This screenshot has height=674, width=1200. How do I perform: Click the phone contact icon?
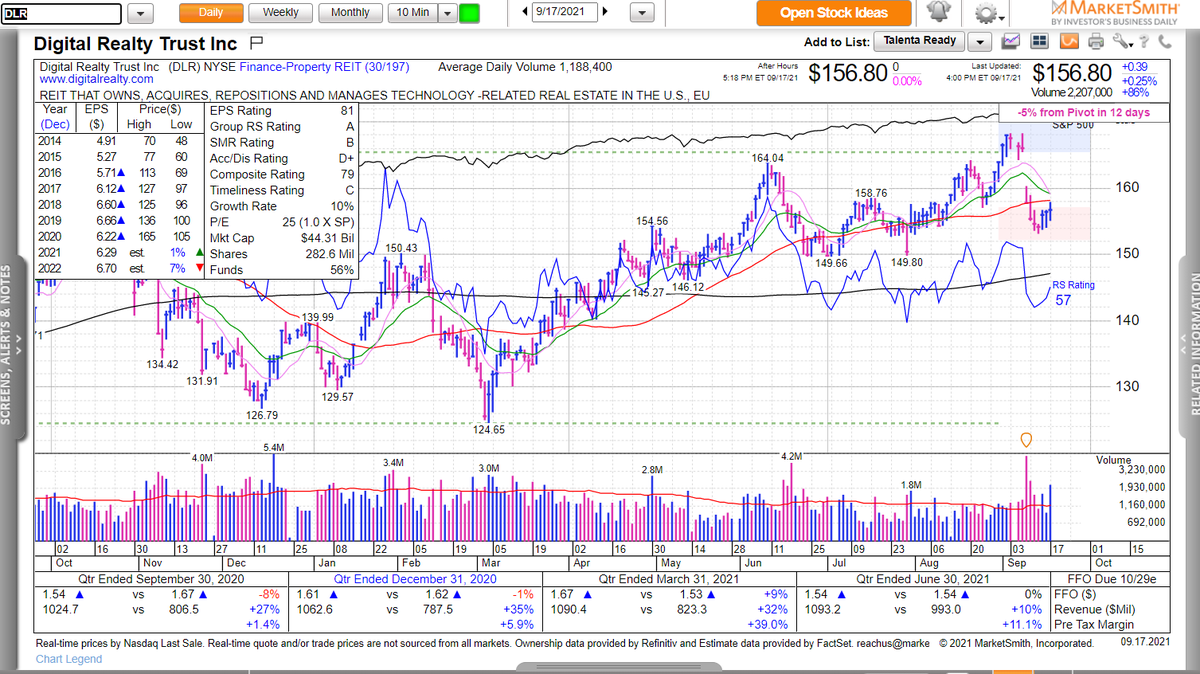(1164, 42)
